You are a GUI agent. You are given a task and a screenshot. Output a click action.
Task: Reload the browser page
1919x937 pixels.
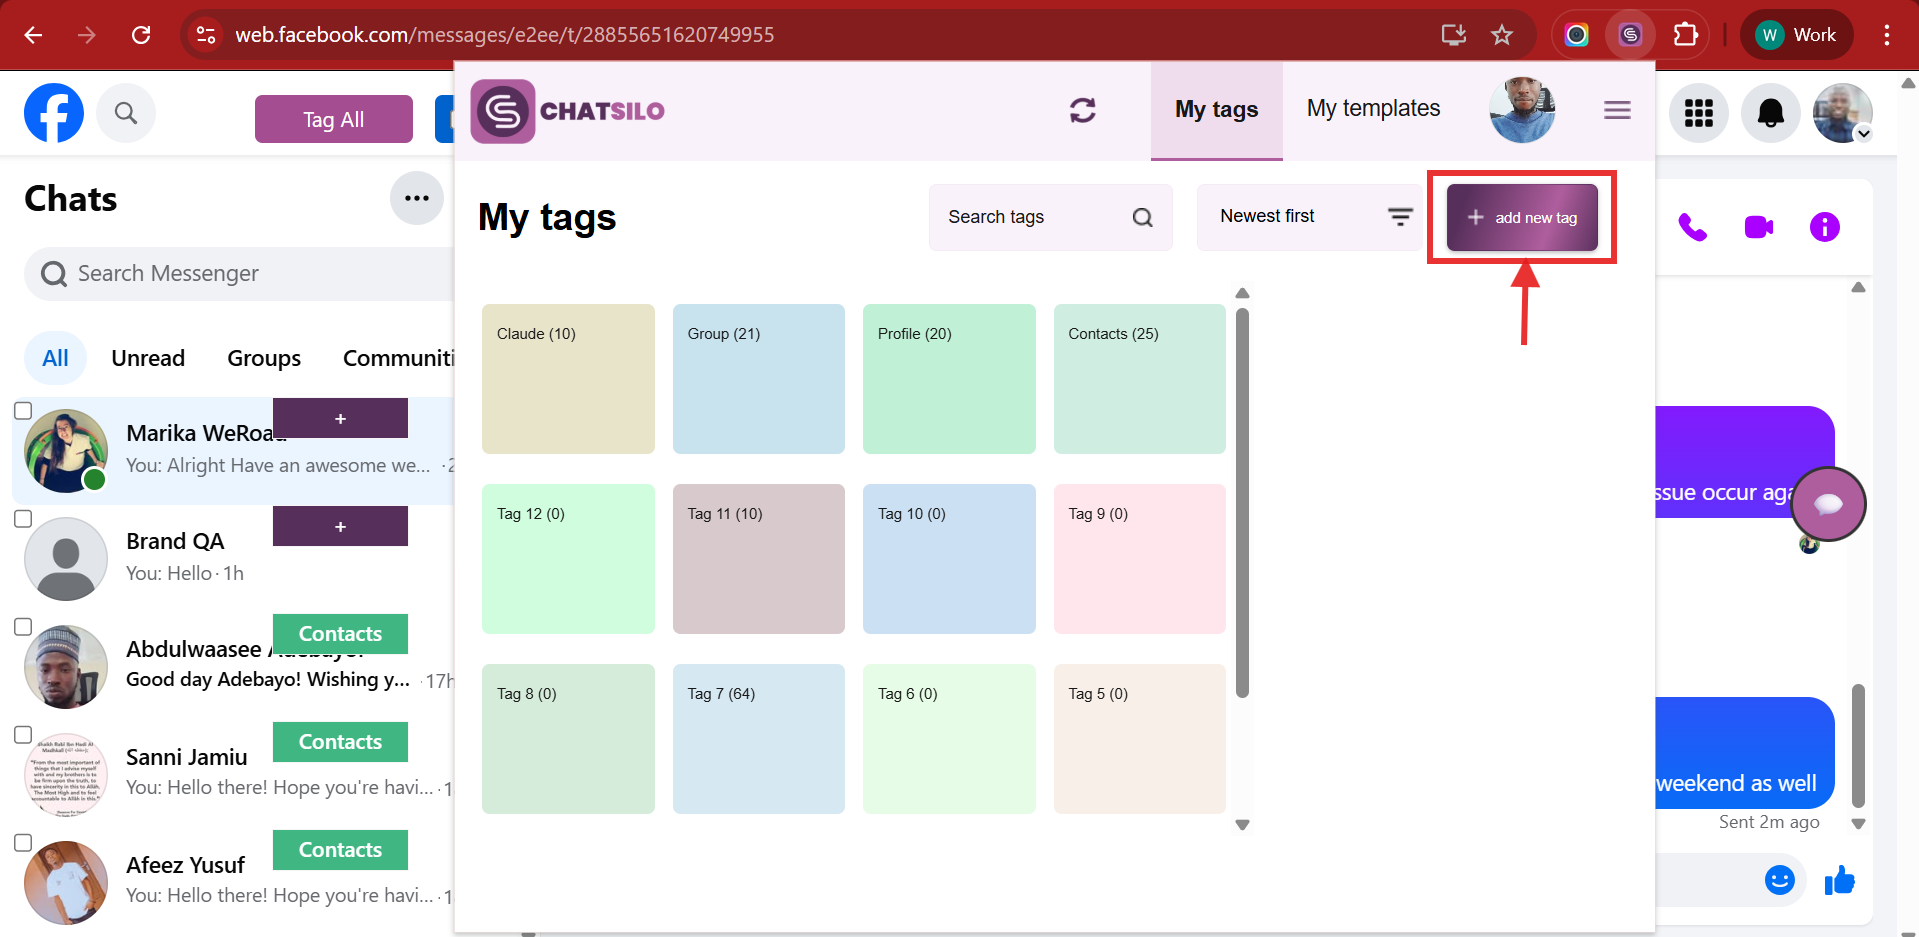[x=141, y=35]
